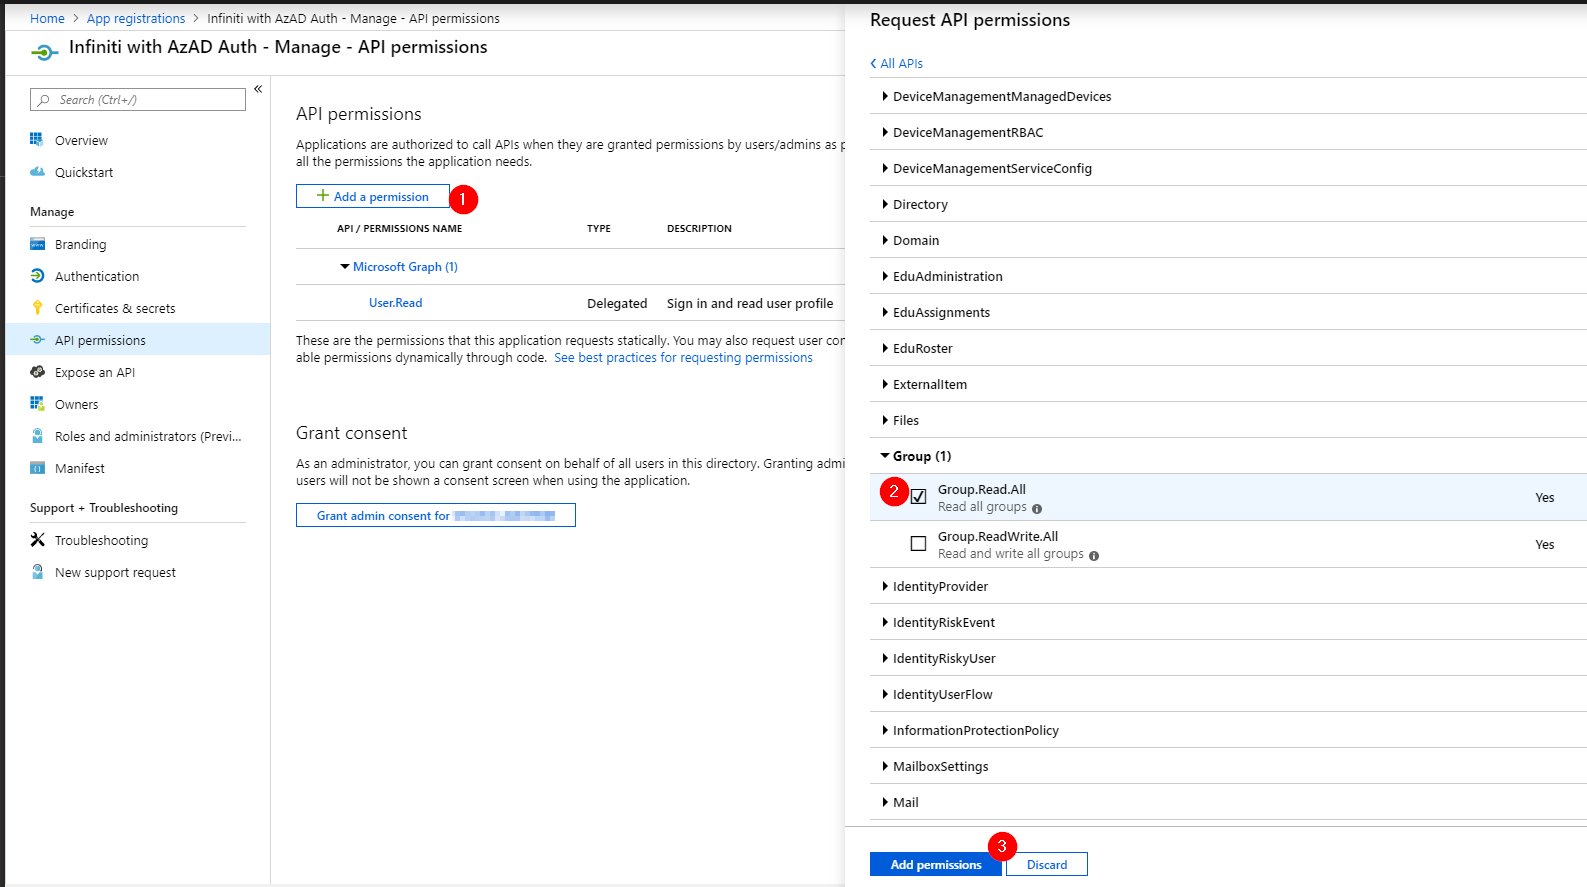Click info icon next to Read all groups
The height and width of the screenshot is (887, 1587).
tap(1037, 509)
